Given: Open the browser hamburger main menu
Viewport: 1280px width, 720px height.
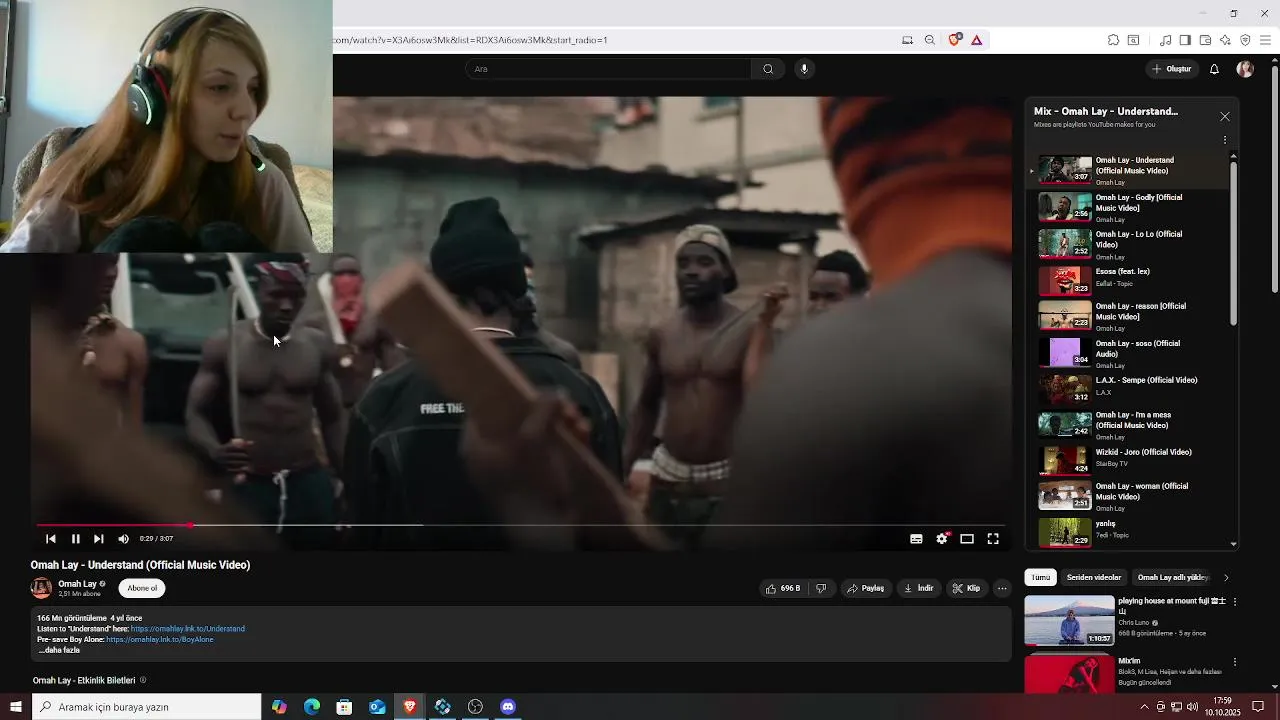Looking at the screenshot, I should [1265, 40].
